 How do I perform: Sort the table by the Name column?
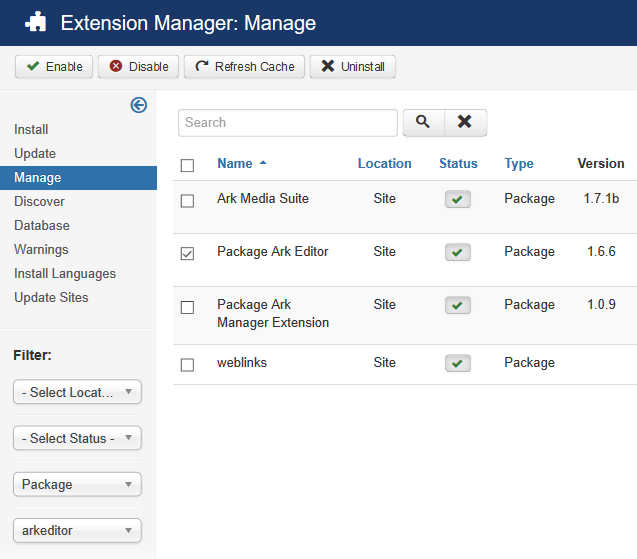pyautogui.click(x=235, y=163)
